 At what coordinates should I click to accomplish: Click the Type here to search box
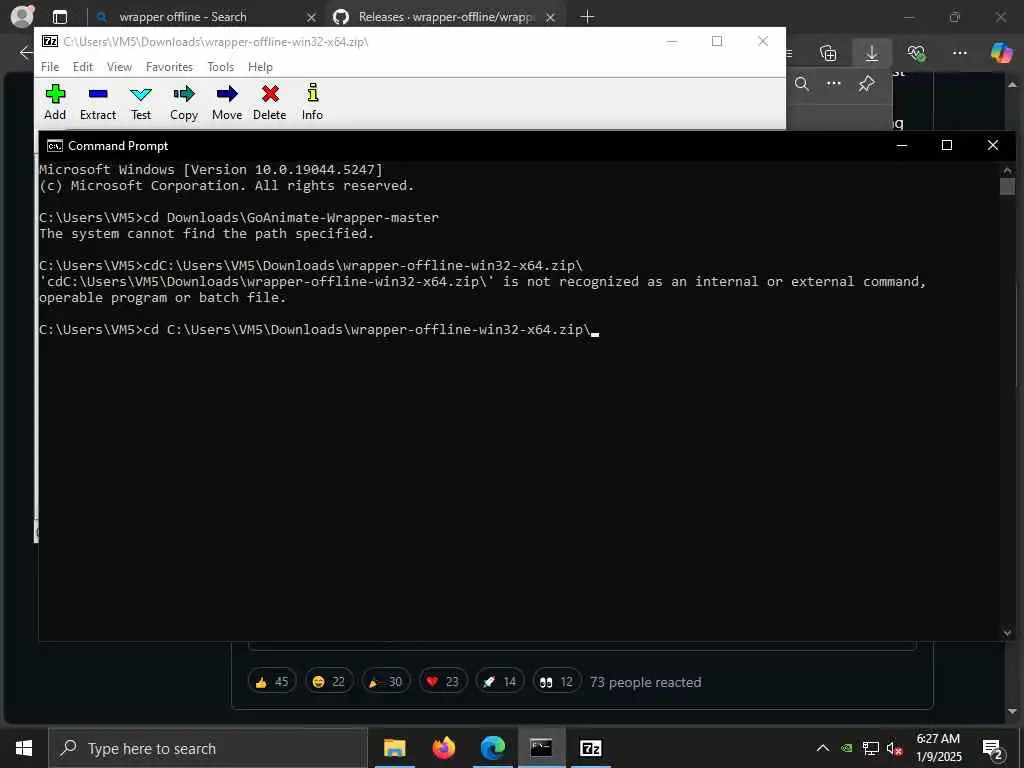(x=208, y=748)
